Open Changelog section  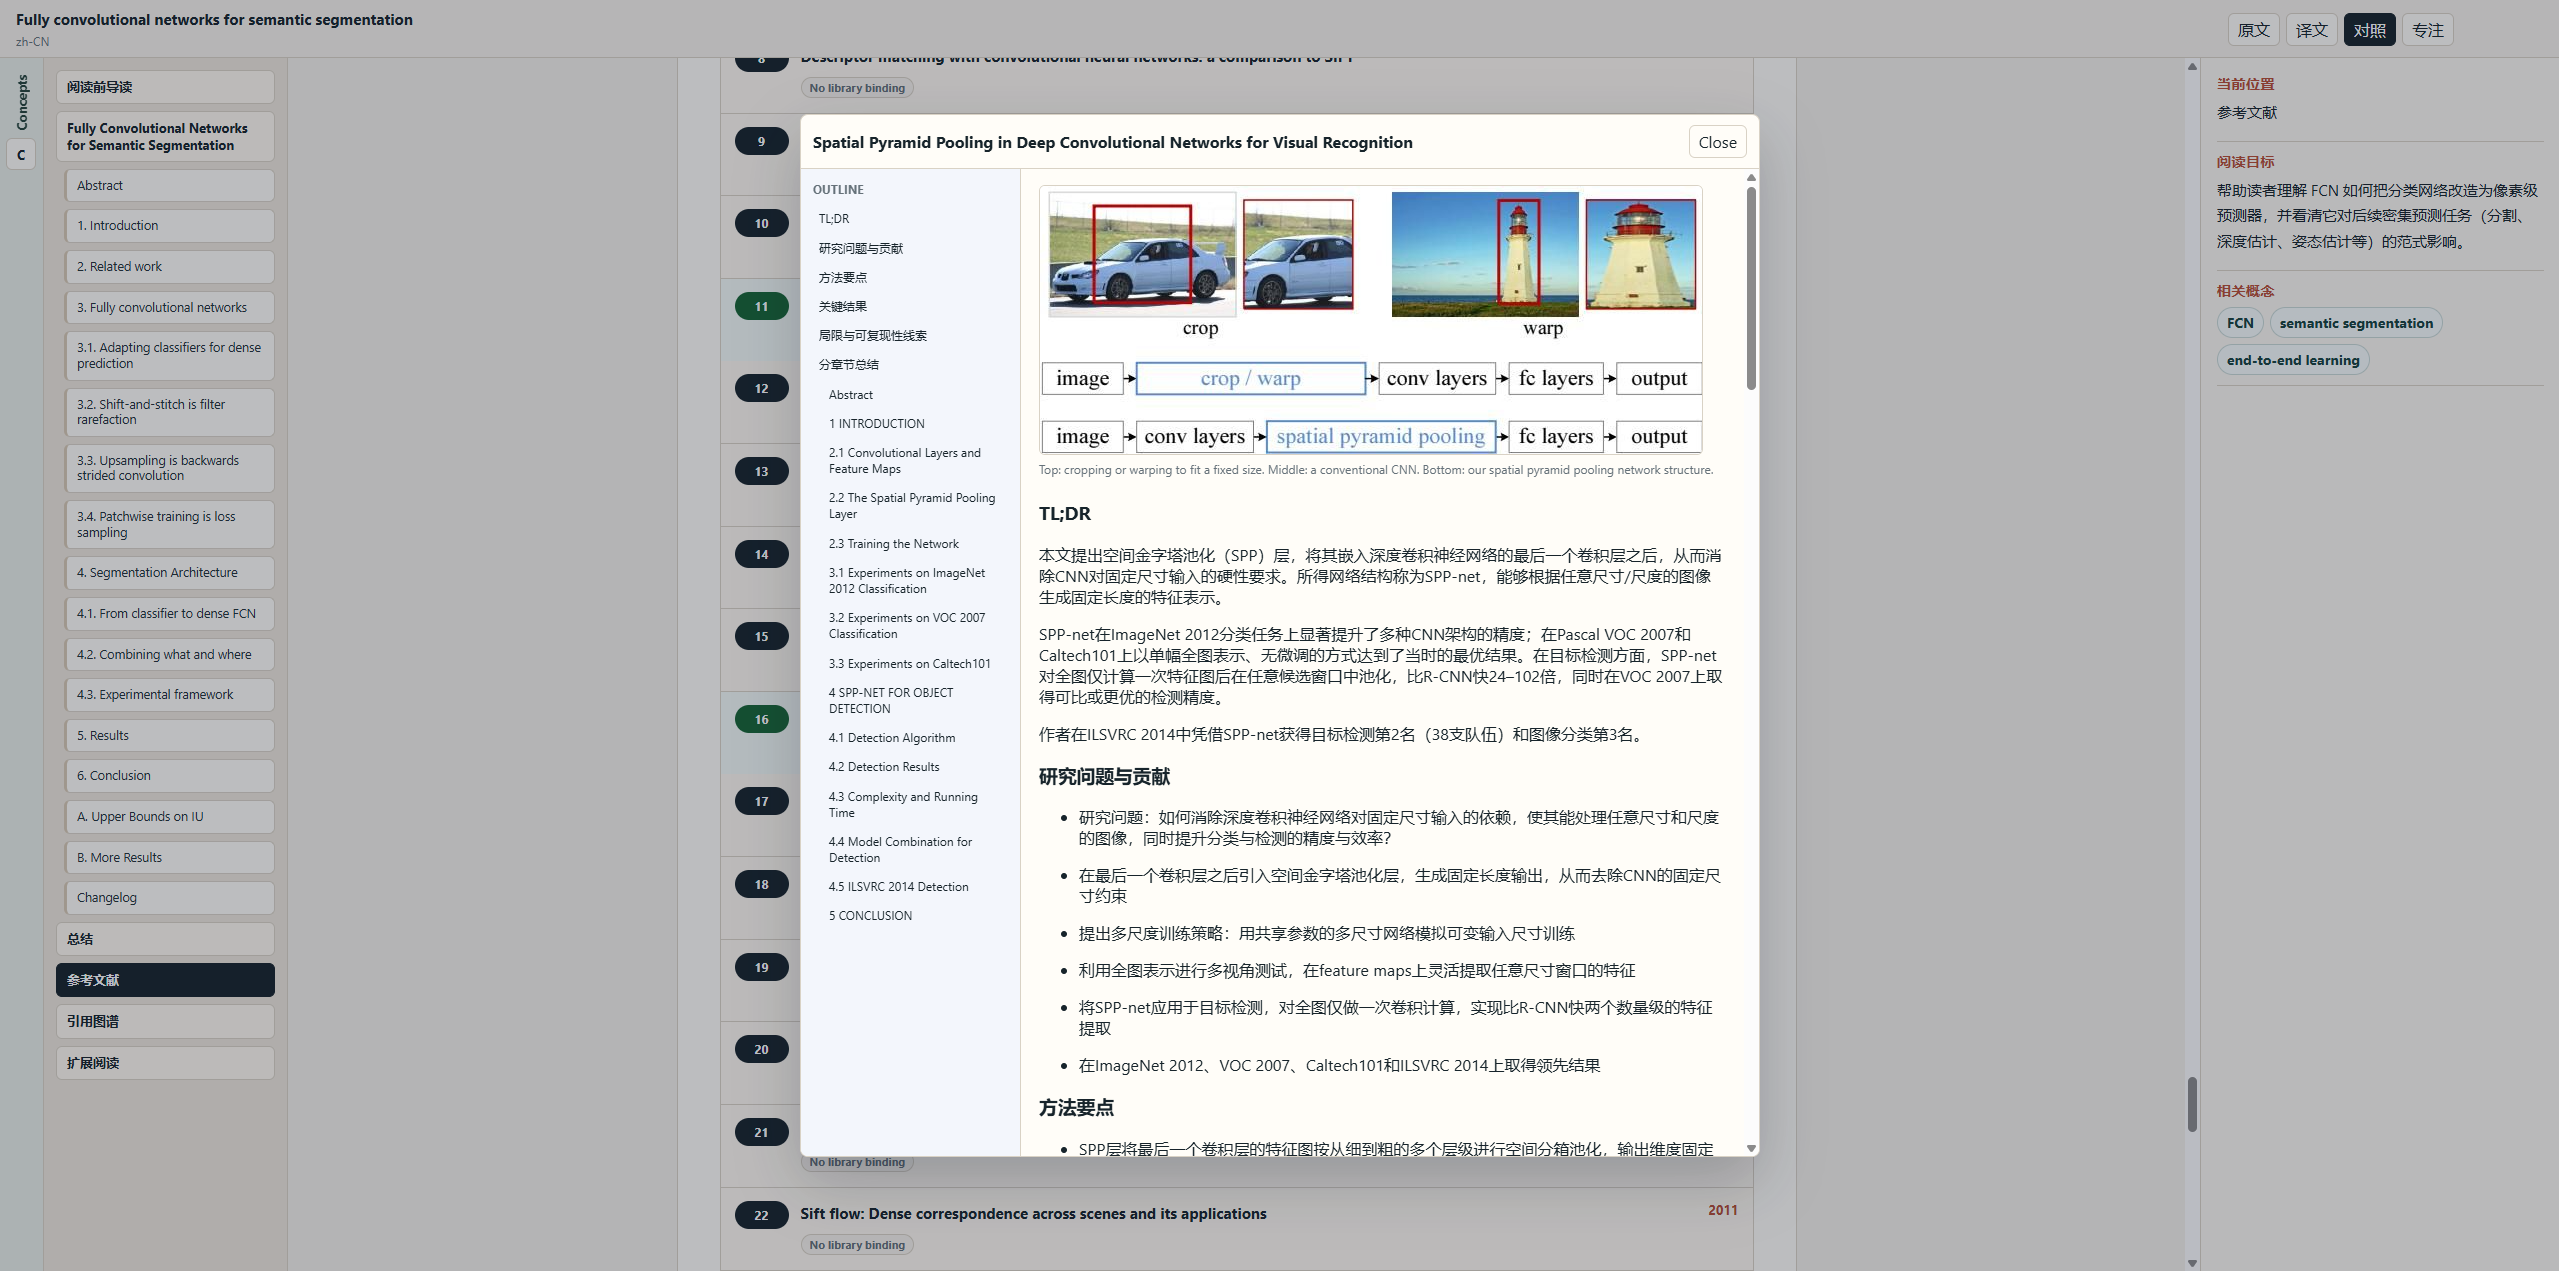[170, 897]
